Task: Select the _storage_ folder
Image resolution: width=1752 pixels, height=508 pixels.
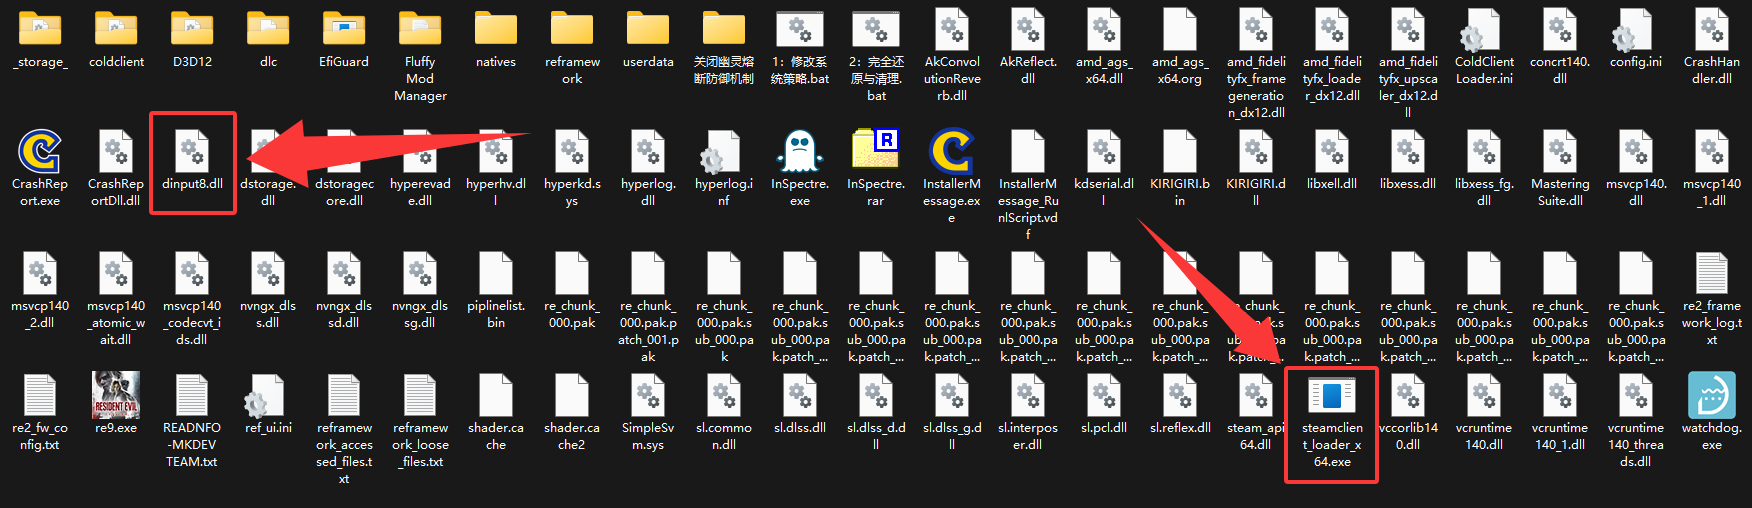Action: 40,31
